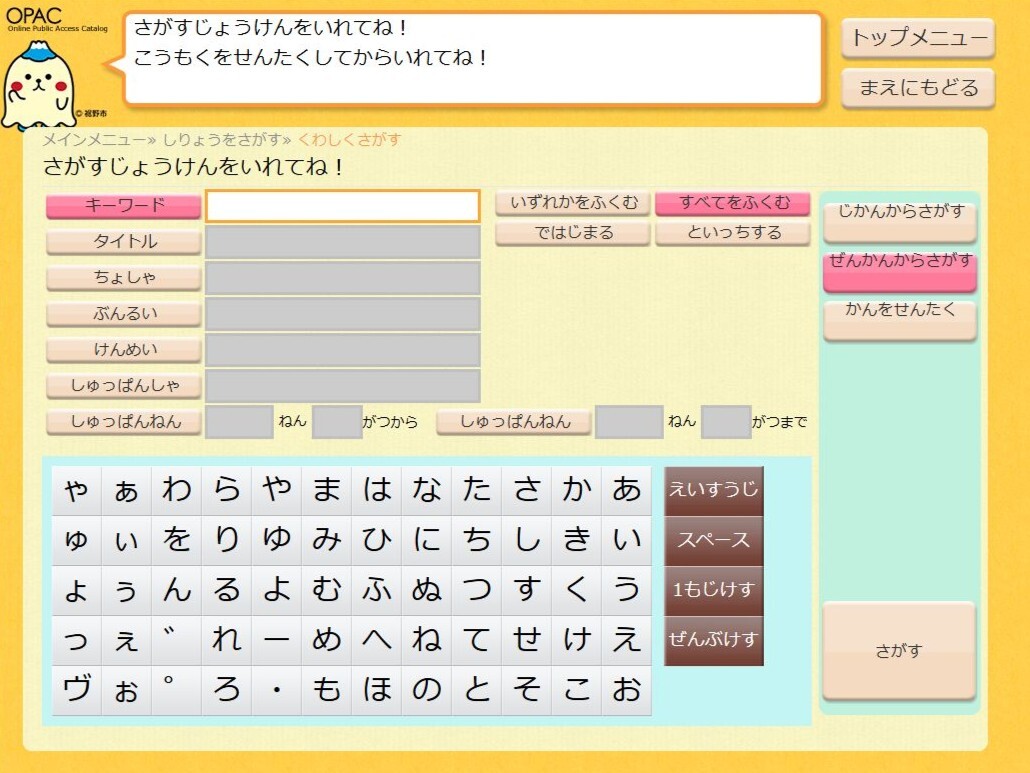Select ぜんかんからさがす search scope
The image size is (1030, 773).
pos(899,272)
